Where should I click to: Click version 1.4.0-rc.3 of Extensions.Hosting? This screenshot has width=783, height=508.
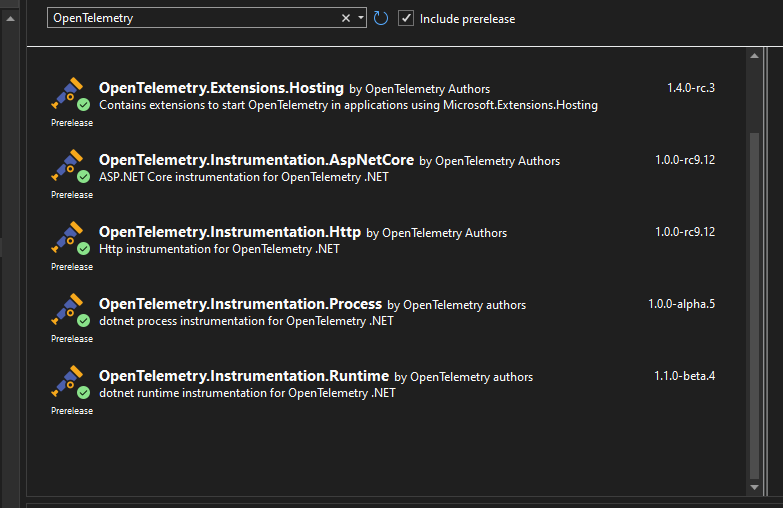pyautogui.click(x=691, y=88)
